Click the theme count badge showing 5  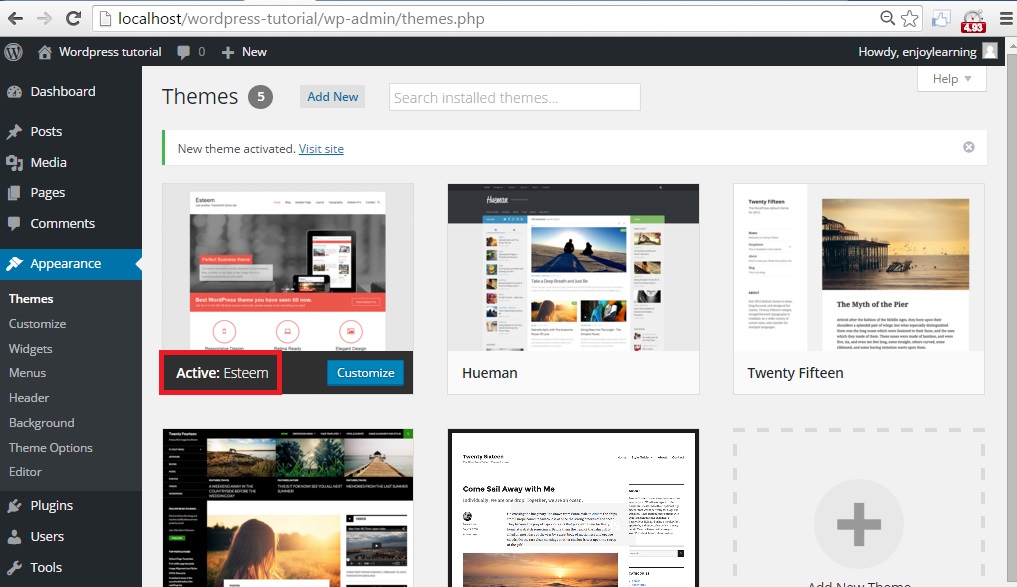coord(260,97)
